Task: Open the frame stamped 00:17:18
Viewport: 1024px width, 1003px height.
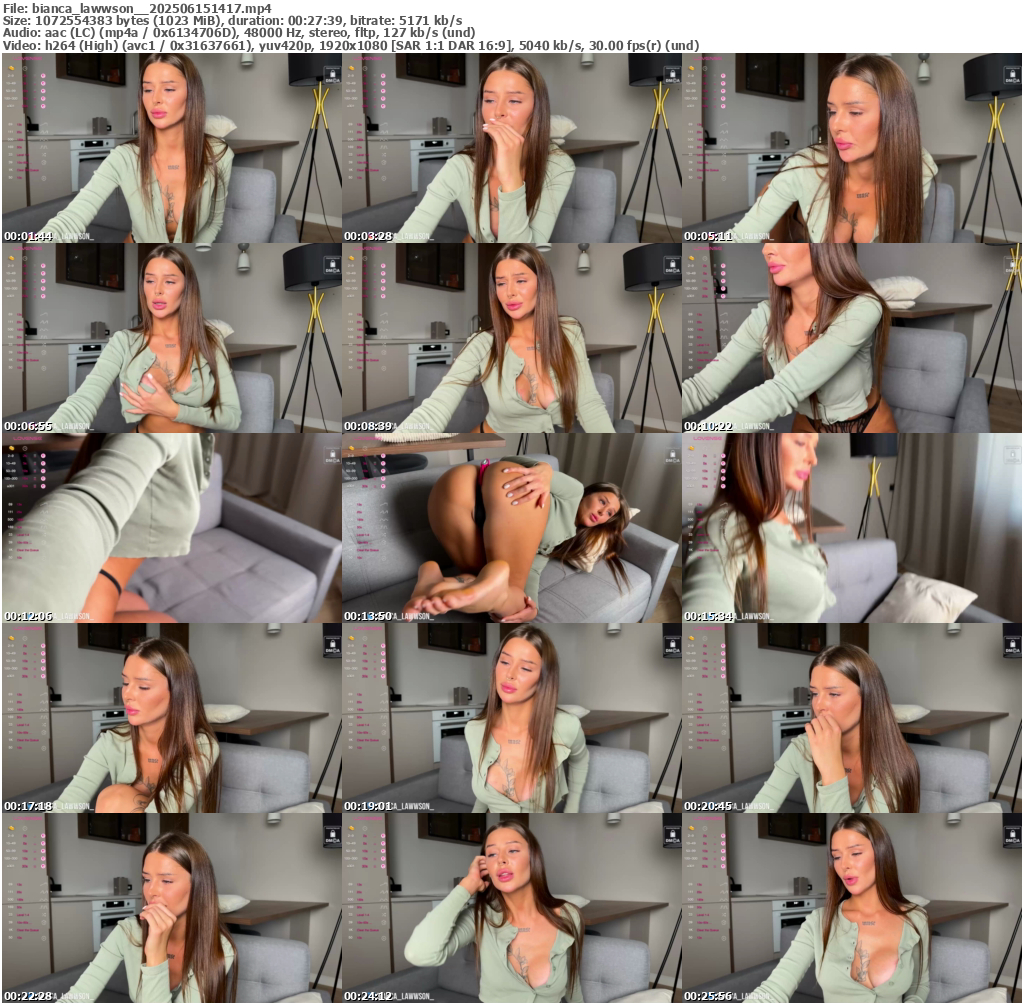Action: tap(172, 718)
